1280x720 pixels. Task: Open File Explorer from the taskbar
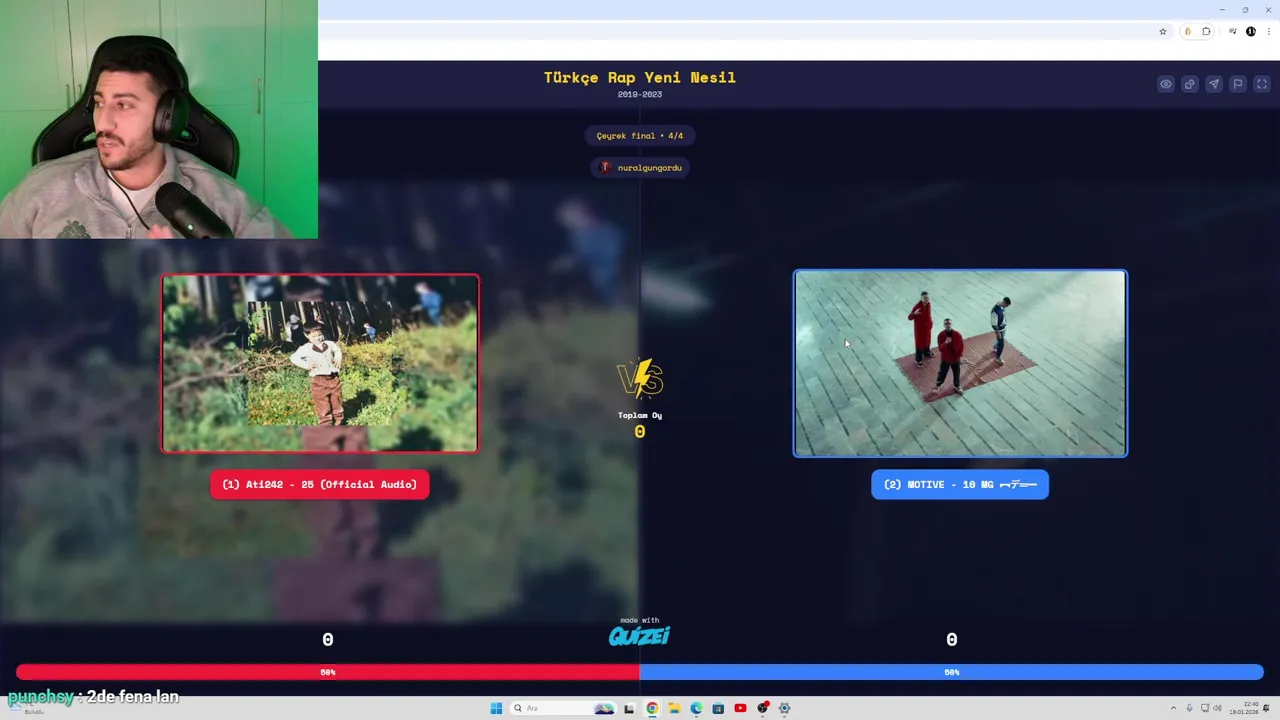click(674, 708)
